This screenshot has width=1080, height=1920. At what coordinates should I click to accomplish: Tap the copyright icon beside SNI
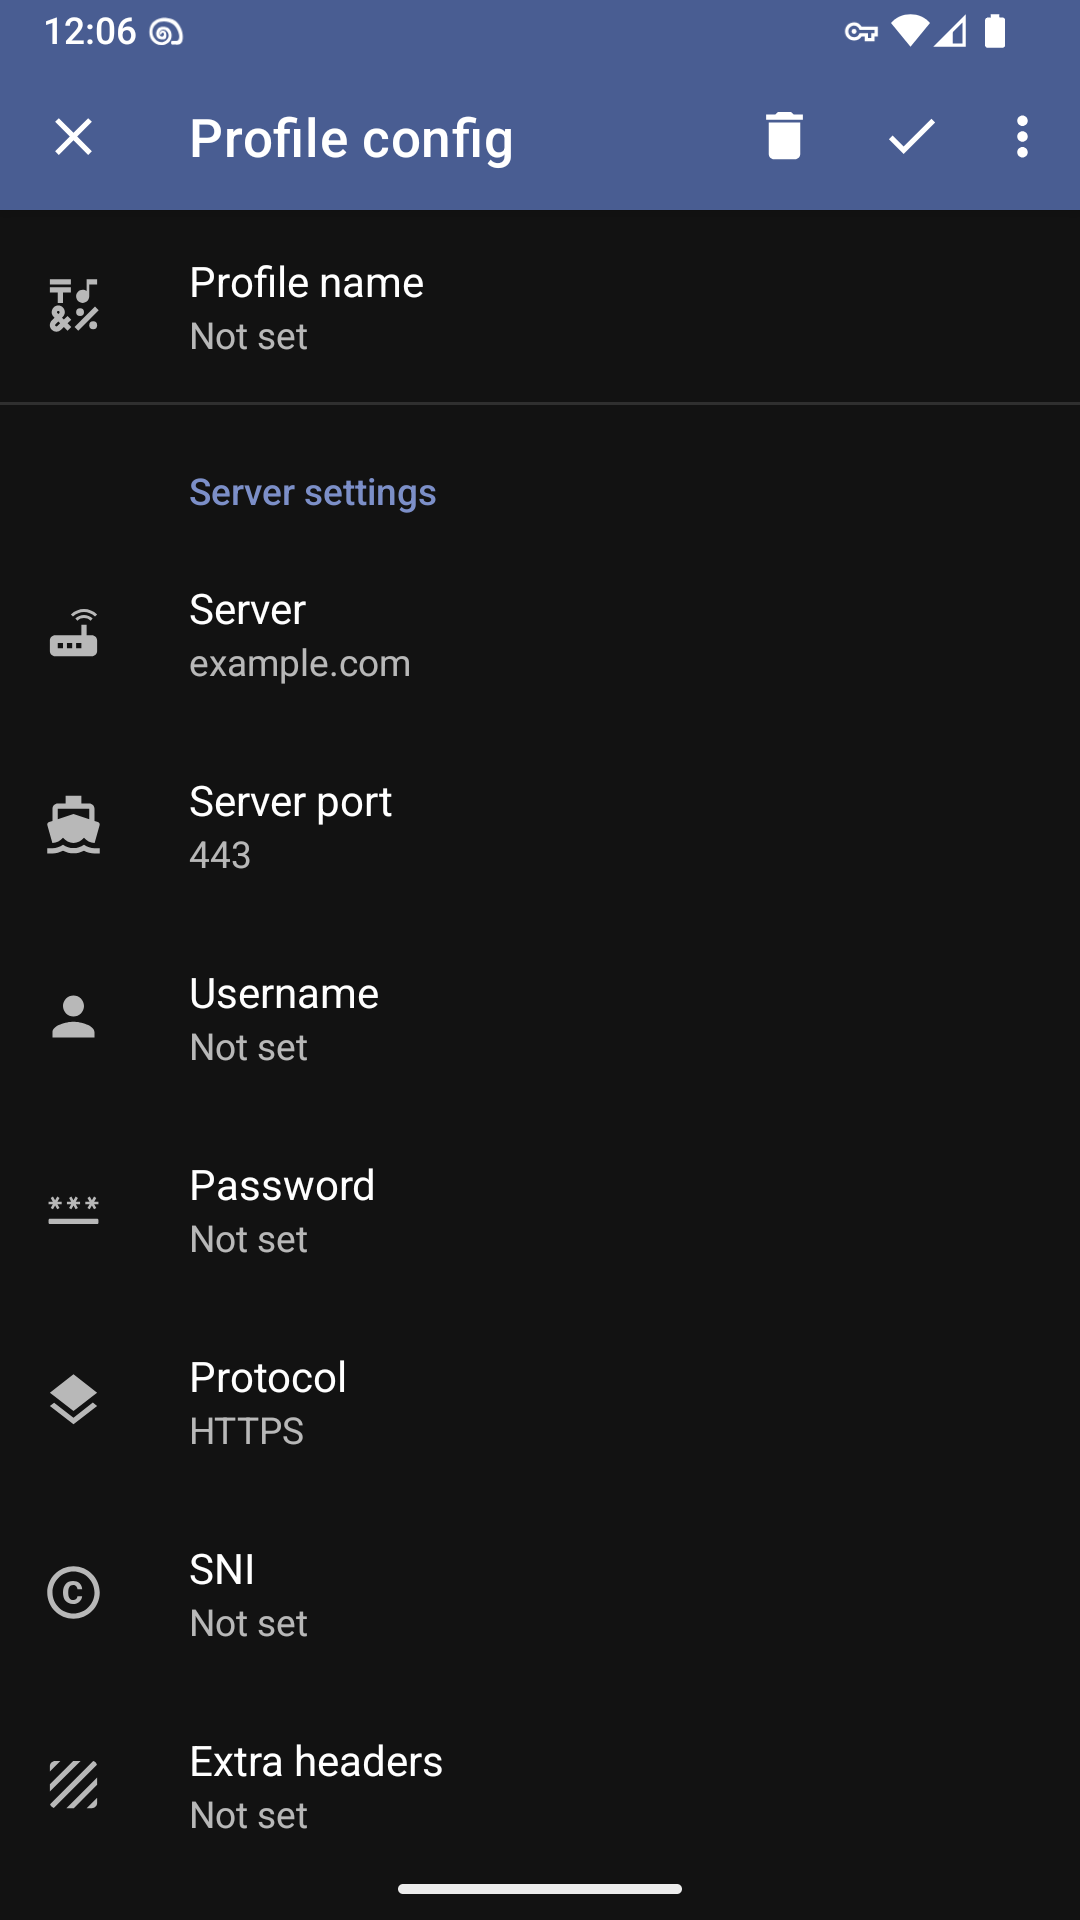coord(73,1592)
